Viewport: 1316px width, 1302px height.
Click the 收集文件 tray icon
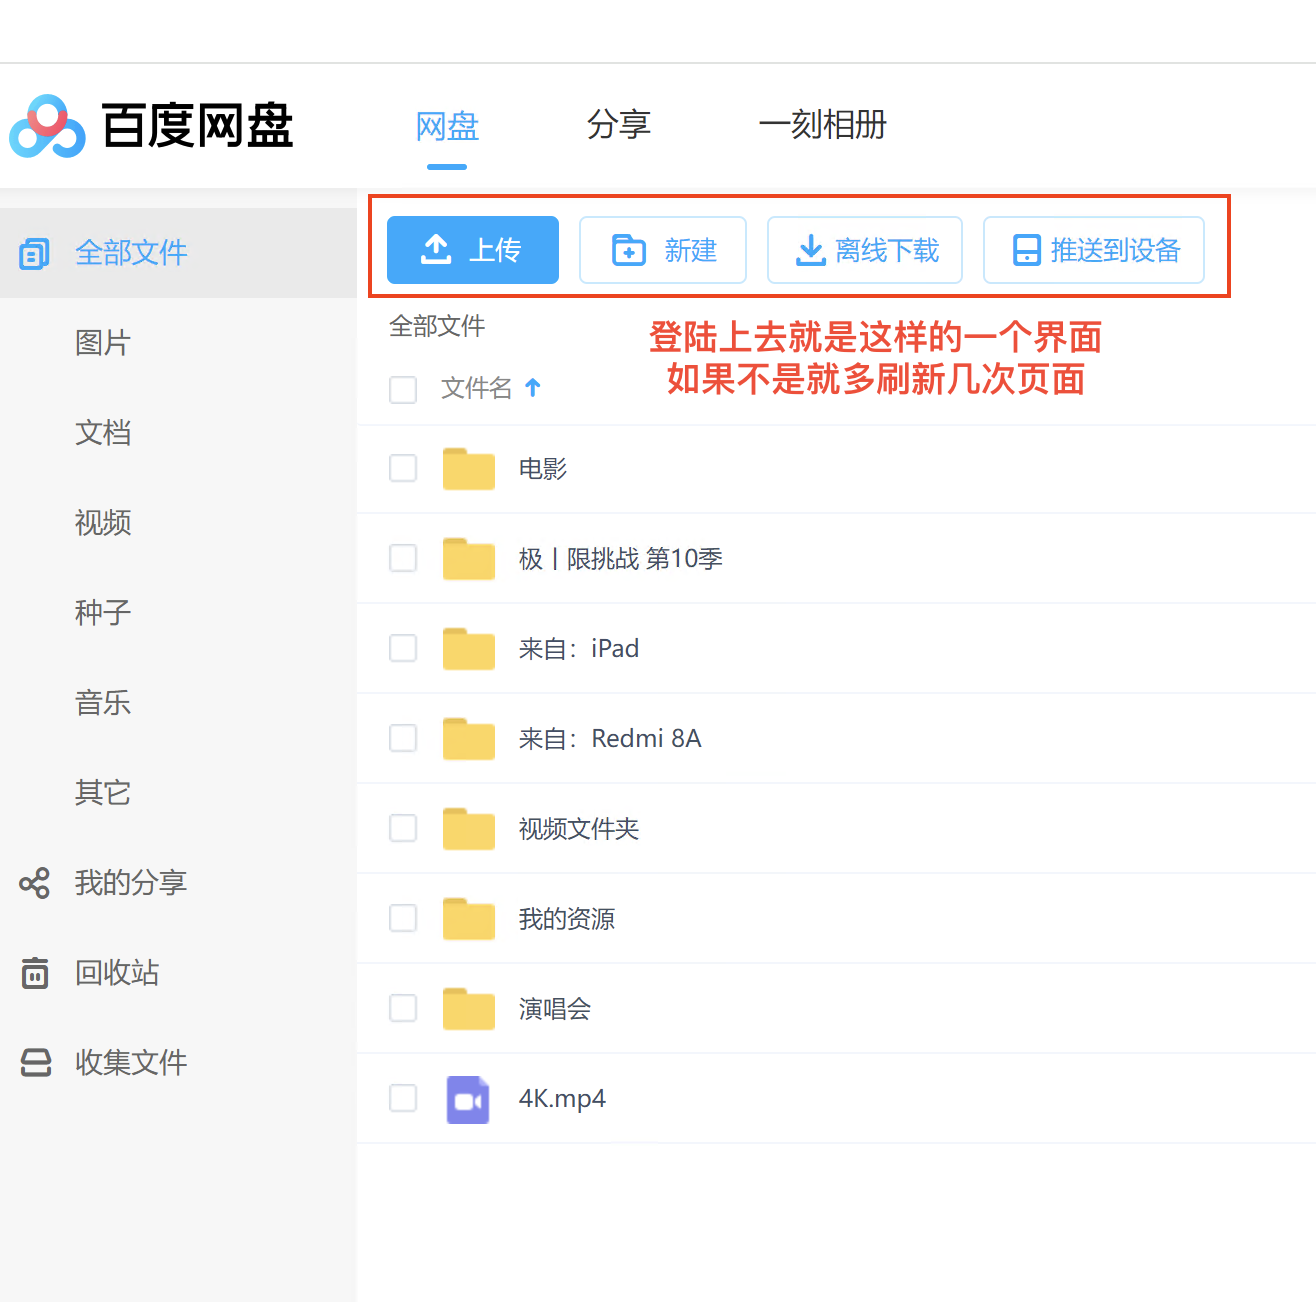tap(36, 1062)
